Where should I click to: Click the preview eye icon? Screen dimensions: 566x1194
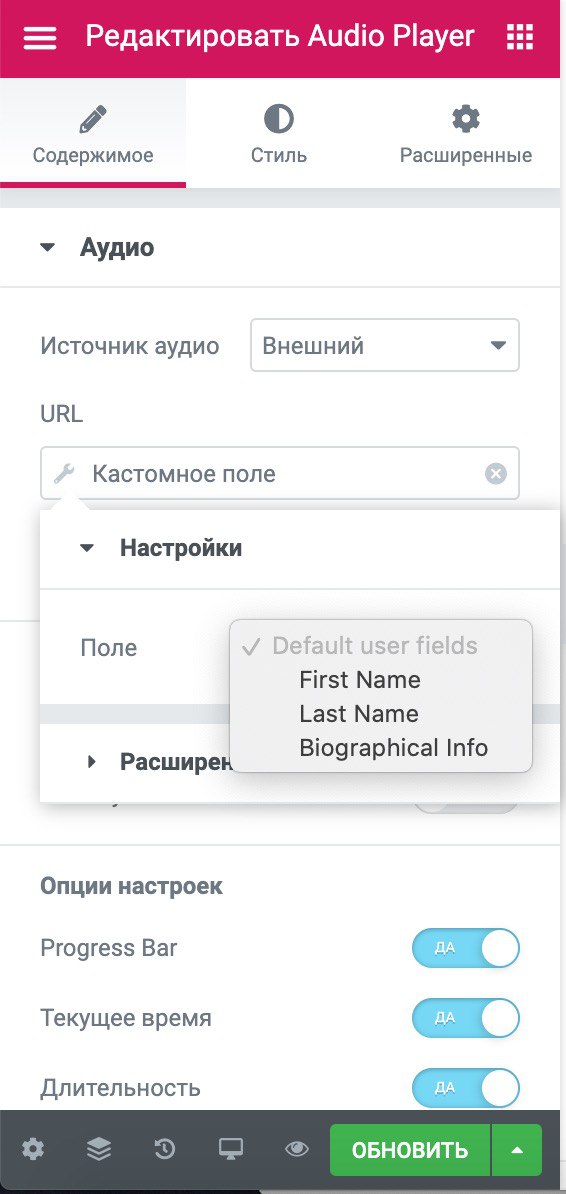tap(297, 1149)
